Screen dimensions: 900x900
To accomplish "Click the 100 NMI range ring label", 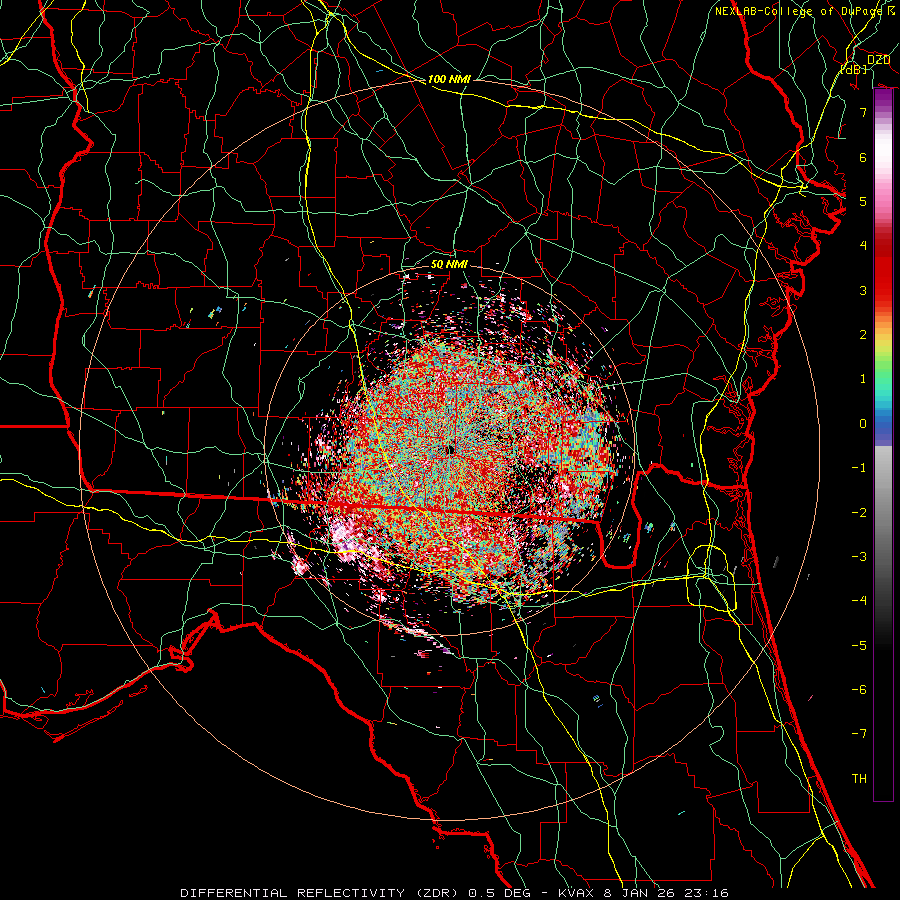I will coord(449,79).
